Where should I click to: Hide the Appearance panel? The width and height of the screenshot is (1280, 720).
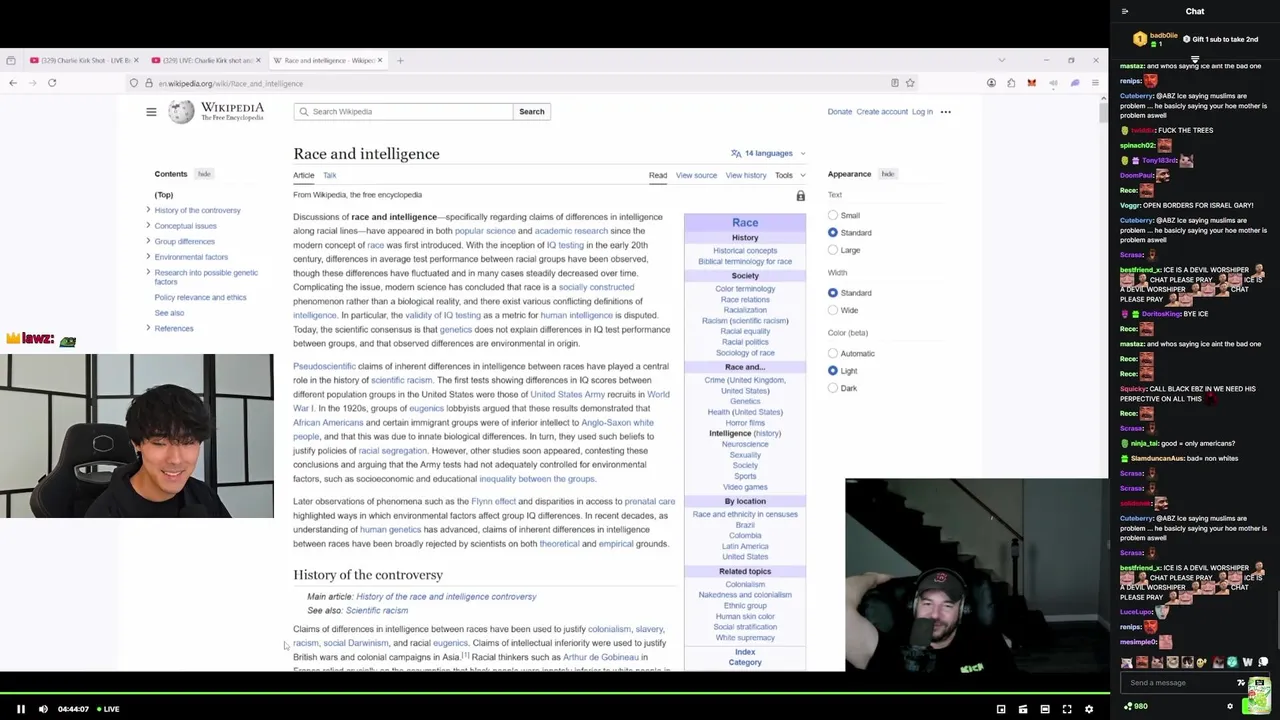click(888, 174)
